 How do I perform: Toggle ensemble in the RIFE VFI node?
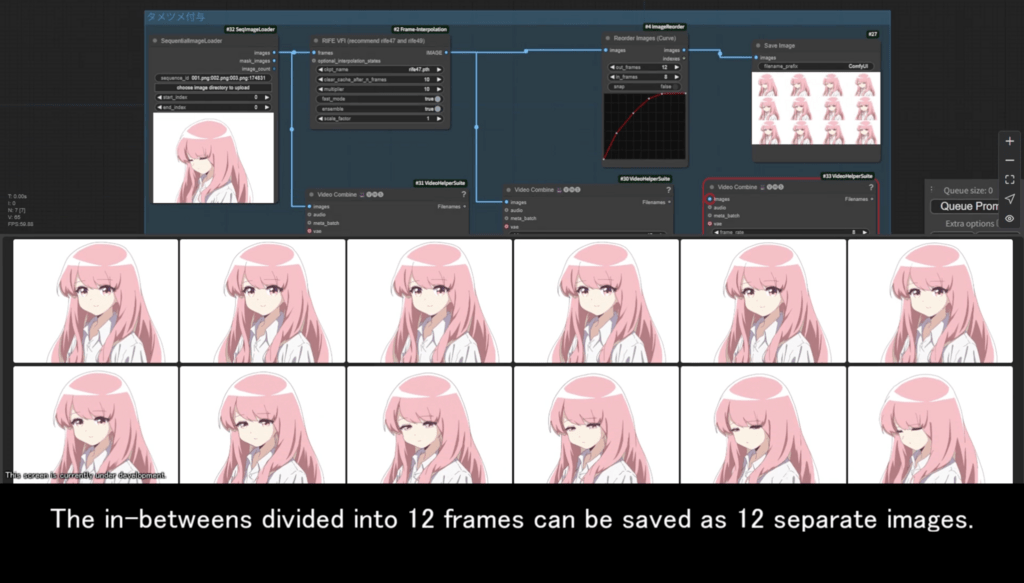tap(438, 109)
